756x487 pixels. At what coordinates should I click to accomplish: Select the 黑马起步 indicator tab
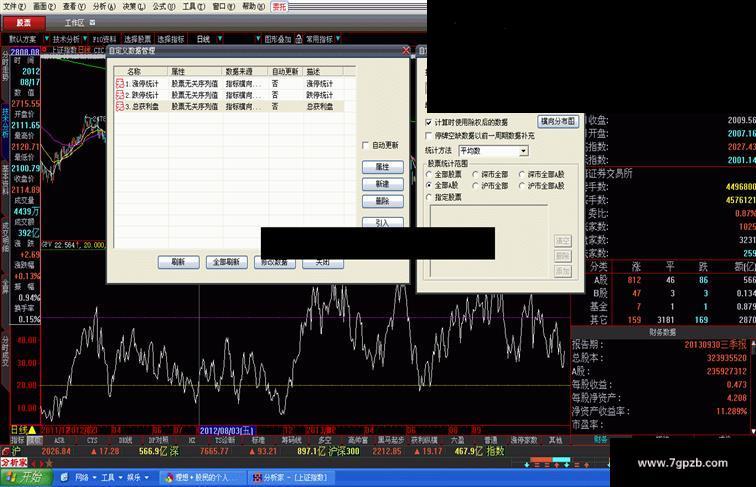point(391,440)
